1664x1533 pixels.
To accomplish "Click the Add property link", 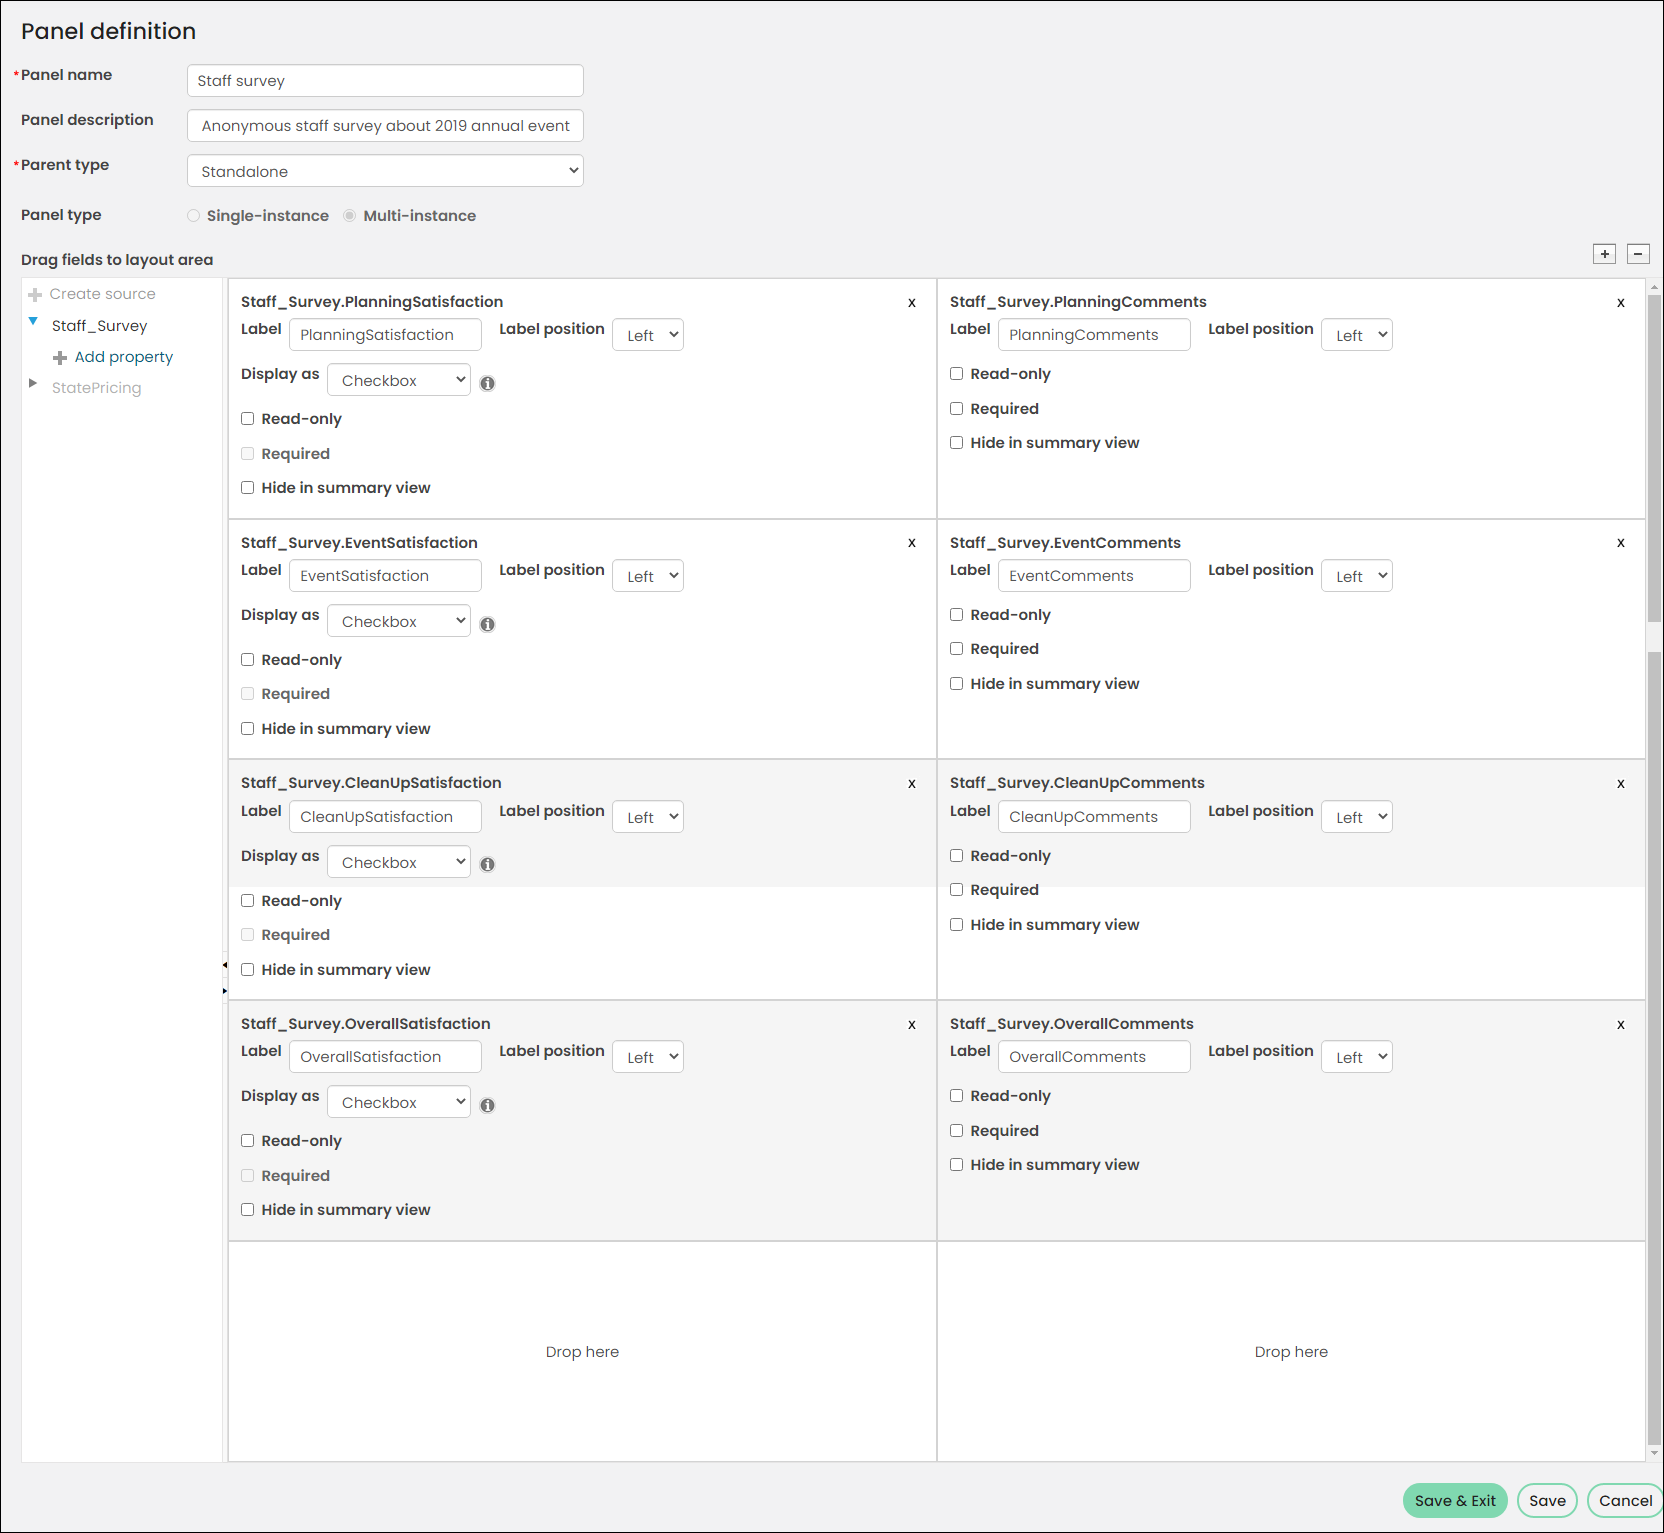I will [x=124, y=357].
